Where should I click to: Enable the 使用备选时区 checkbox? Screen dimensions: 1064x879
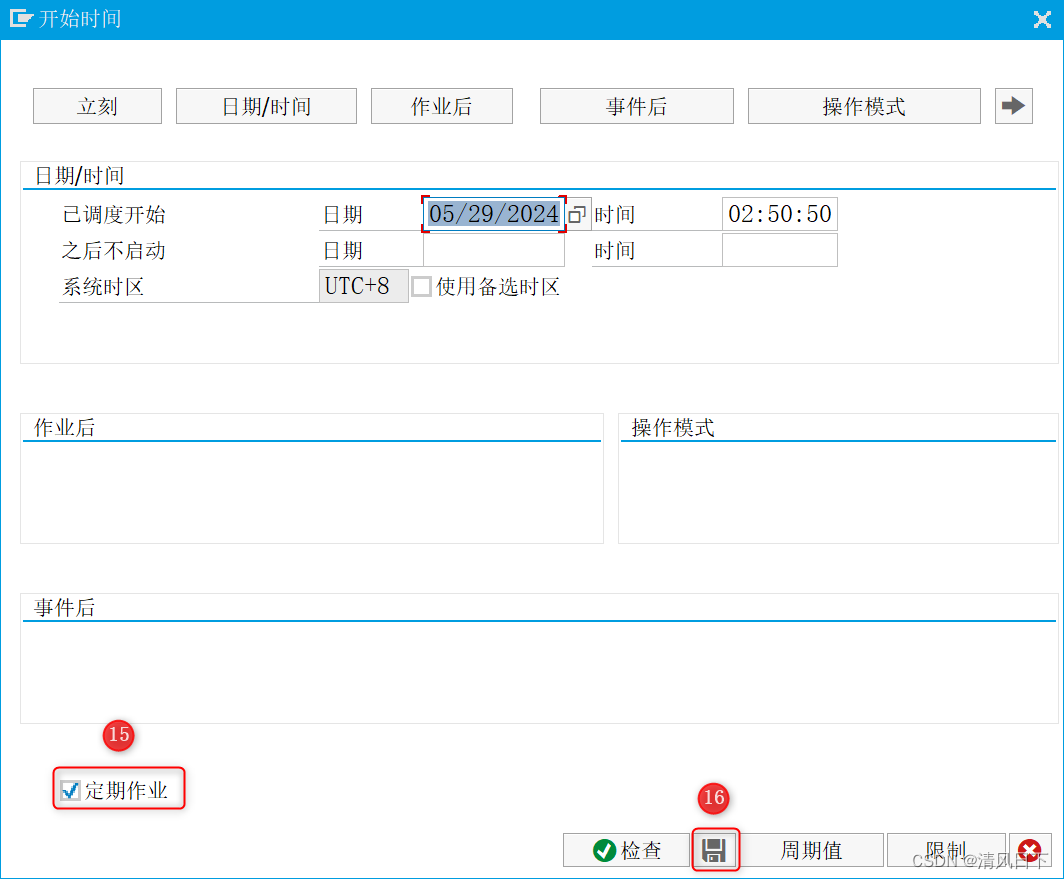pyautogui.click(x=421, y=286)
